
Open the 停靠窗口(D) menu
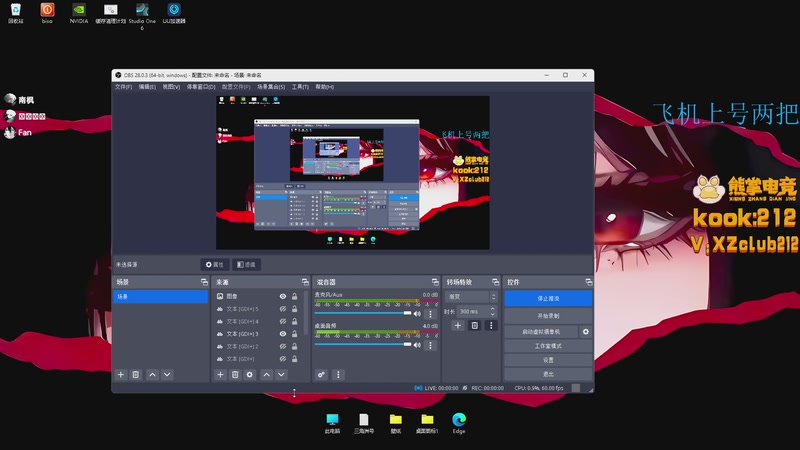201,87
